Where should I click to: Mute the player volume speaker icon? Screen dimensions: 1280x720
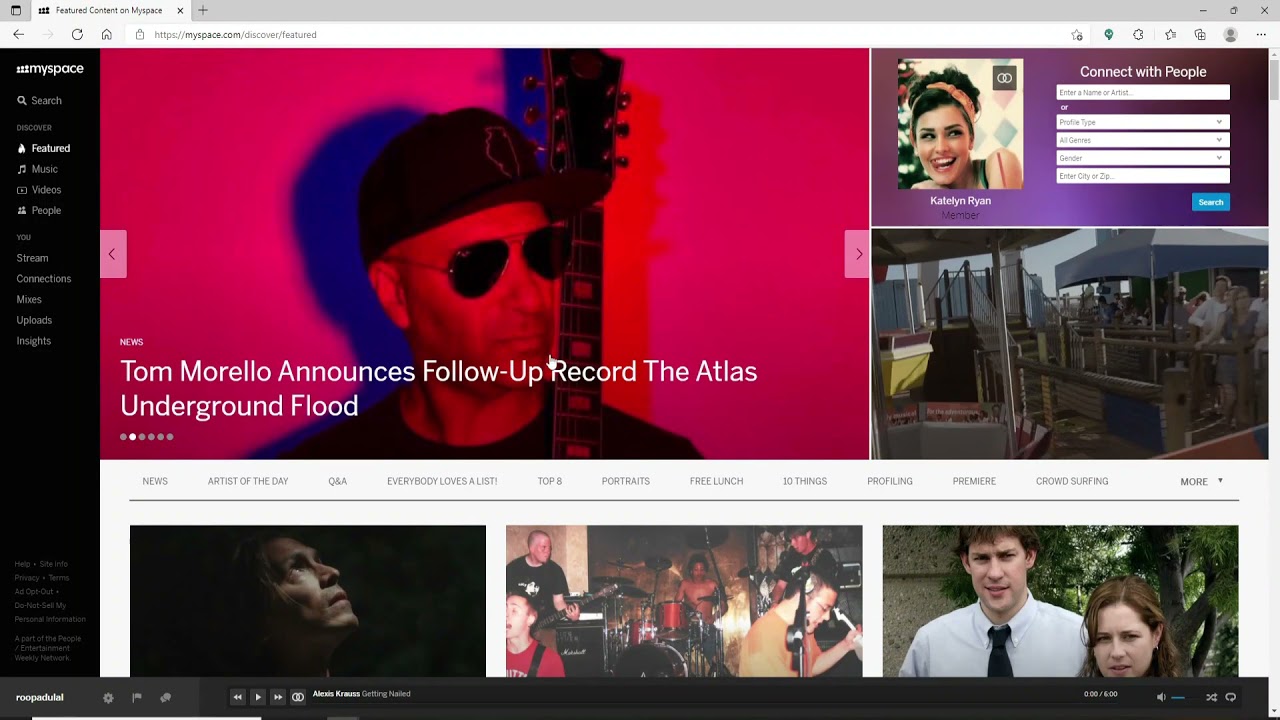pyautogui.click(x=1161, y=697)
